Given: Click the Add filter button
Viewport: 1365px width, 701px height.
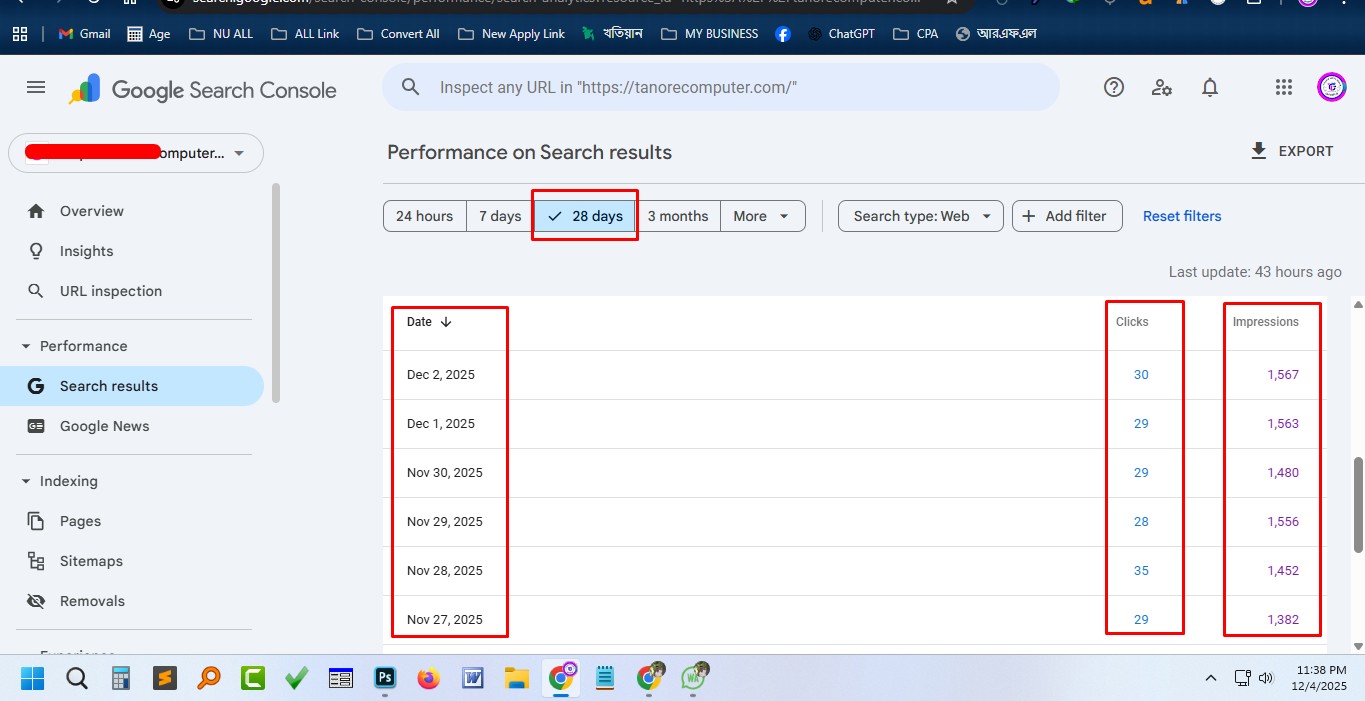Looking at the screenshot, I should pos(1066,216).
